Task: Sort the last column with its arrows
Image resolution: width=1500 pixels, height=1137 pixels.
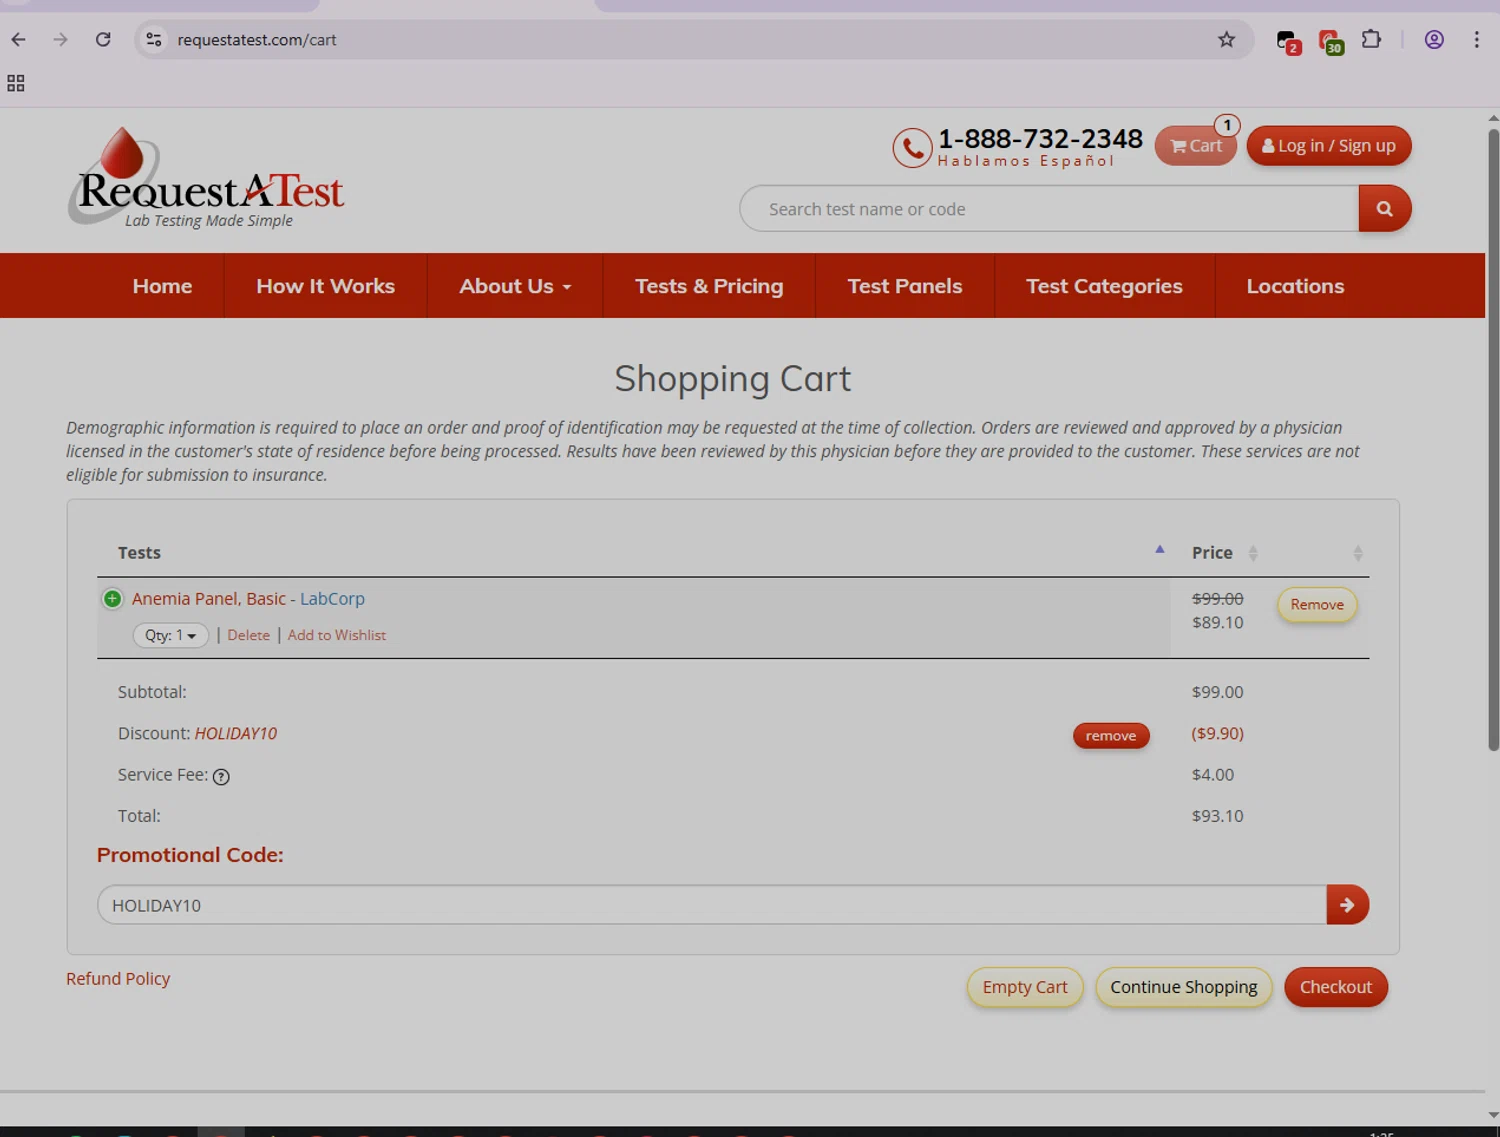Action: coord(1358,553)
